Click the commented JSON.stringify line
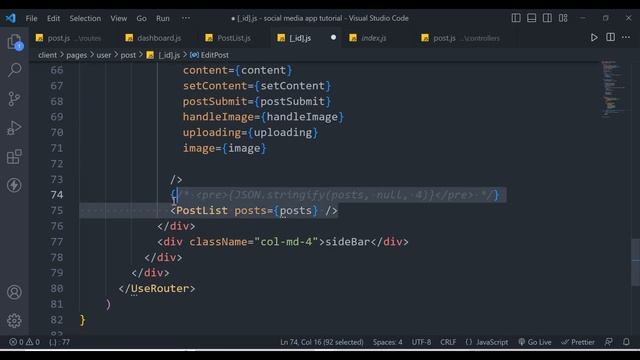The image size is (640, 360). 335,195
